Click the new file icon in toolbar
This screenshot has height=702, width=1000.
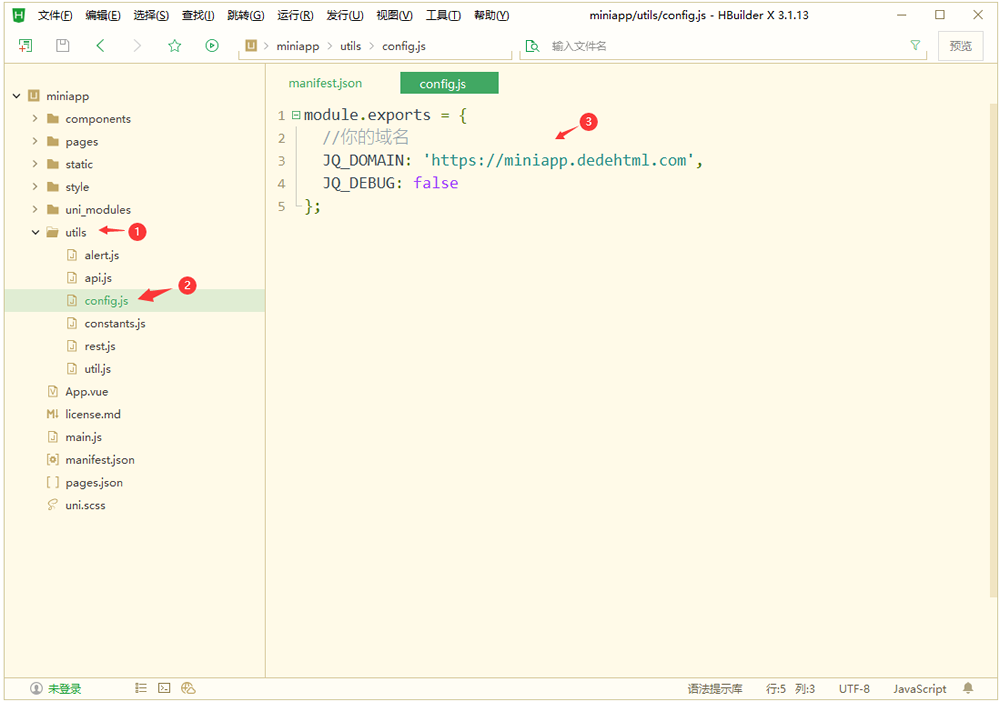(x=25, y=46)
